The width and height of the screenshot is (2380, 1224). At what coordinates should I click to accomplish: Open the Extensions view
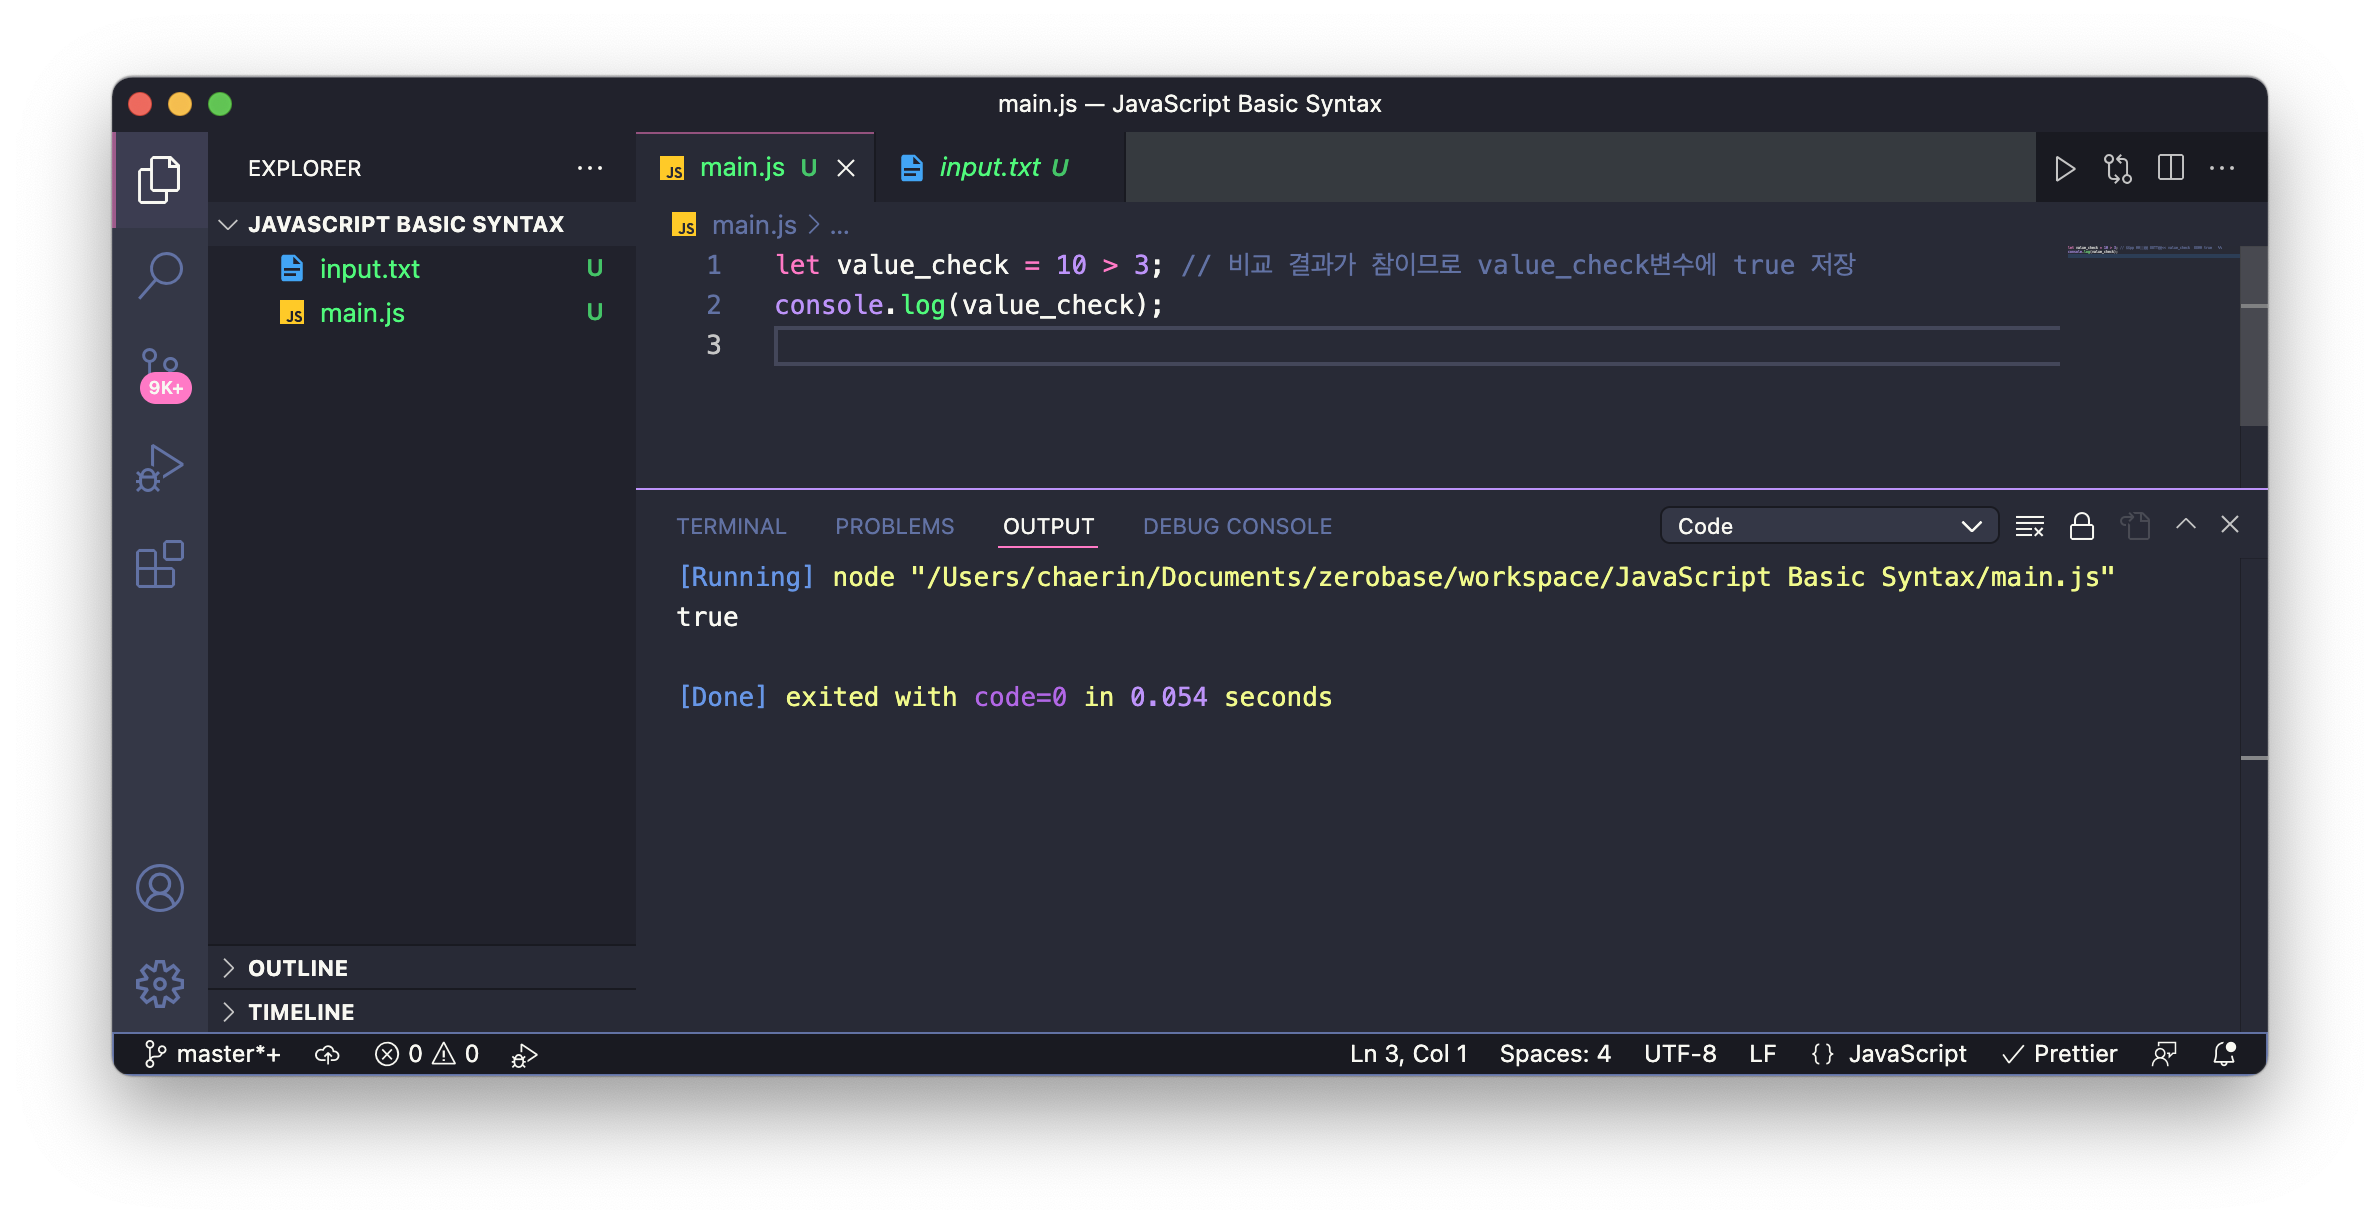(x=160, y=565)
